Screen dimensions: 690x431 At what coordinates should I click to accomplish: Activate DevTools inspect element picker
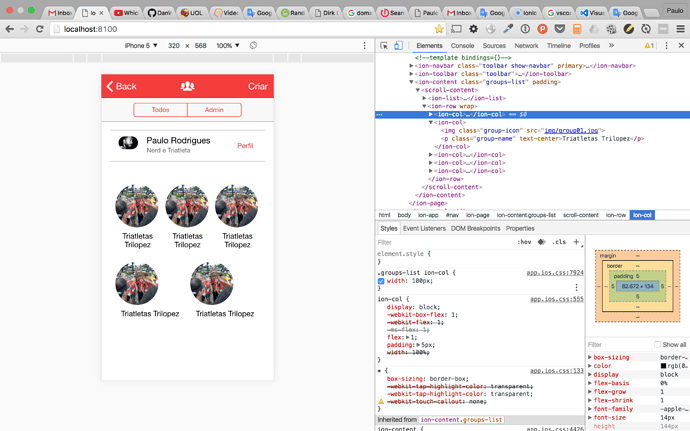(x=384, y=45)
